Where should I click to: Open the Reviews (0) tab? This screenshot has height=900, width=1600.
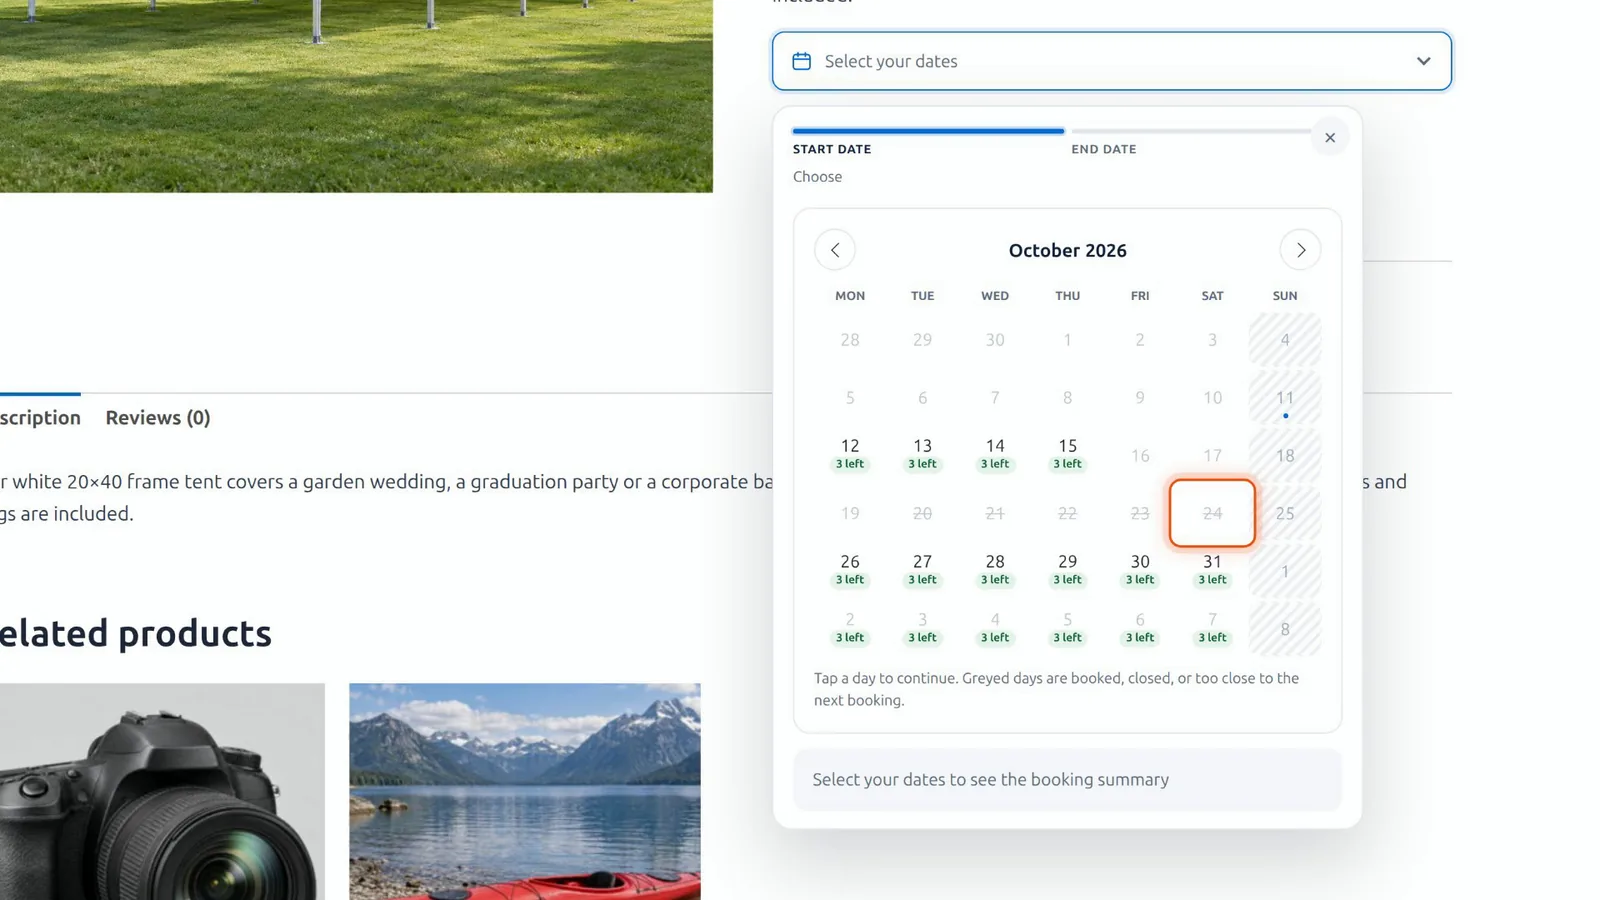(158, 417)
